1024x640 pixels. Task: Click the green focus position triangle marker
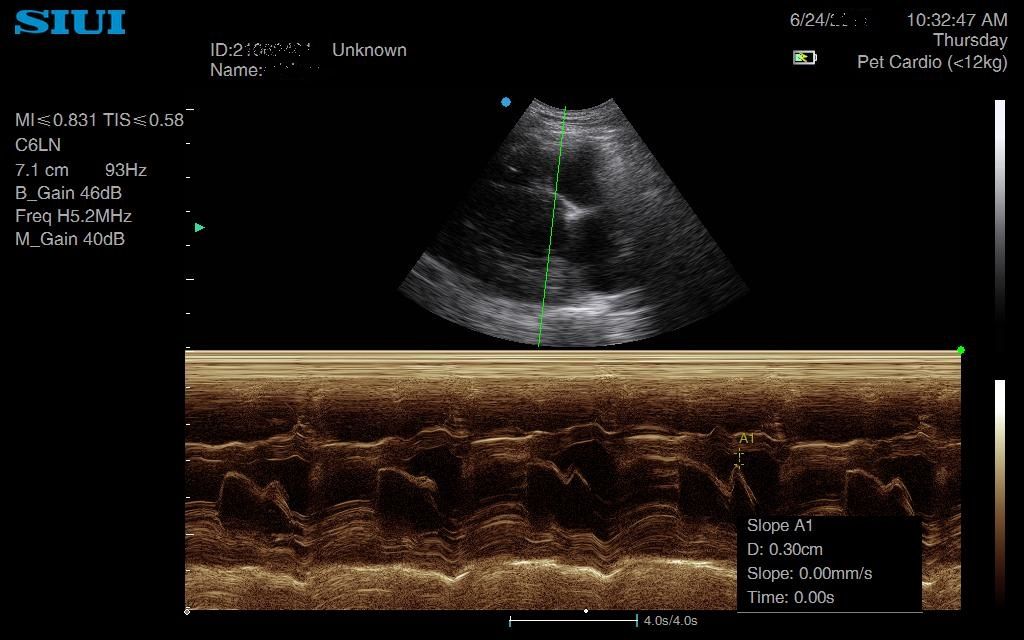(x=200, y=227)
